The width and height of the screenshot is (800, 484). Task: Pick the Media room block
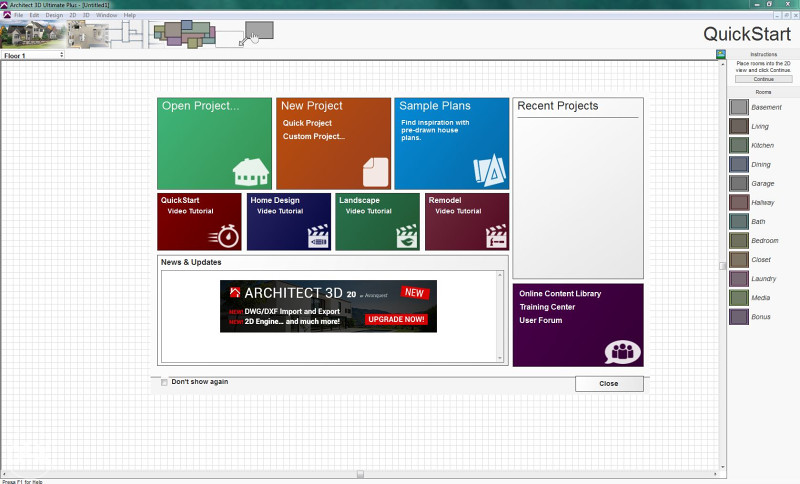pos(738,297)
